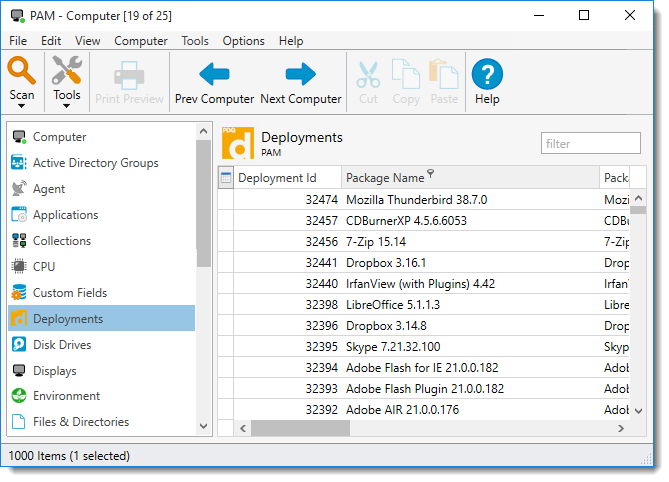
Task: Select Collections in the sidebar
Action: [x=102, y=241]
